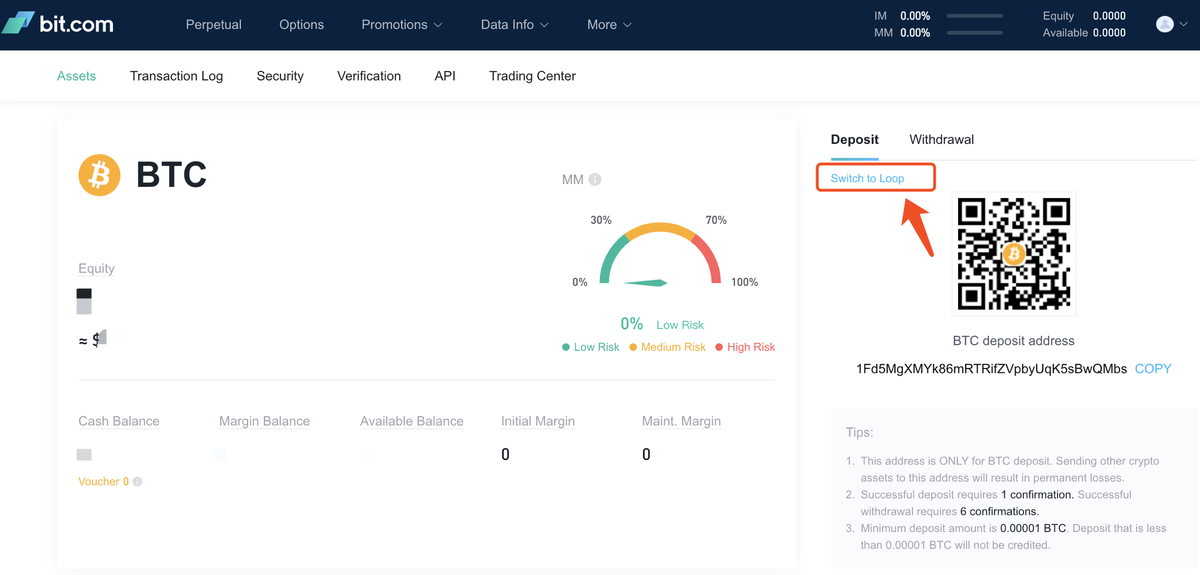Click the MM risk gauge

(x=660, y=256)
